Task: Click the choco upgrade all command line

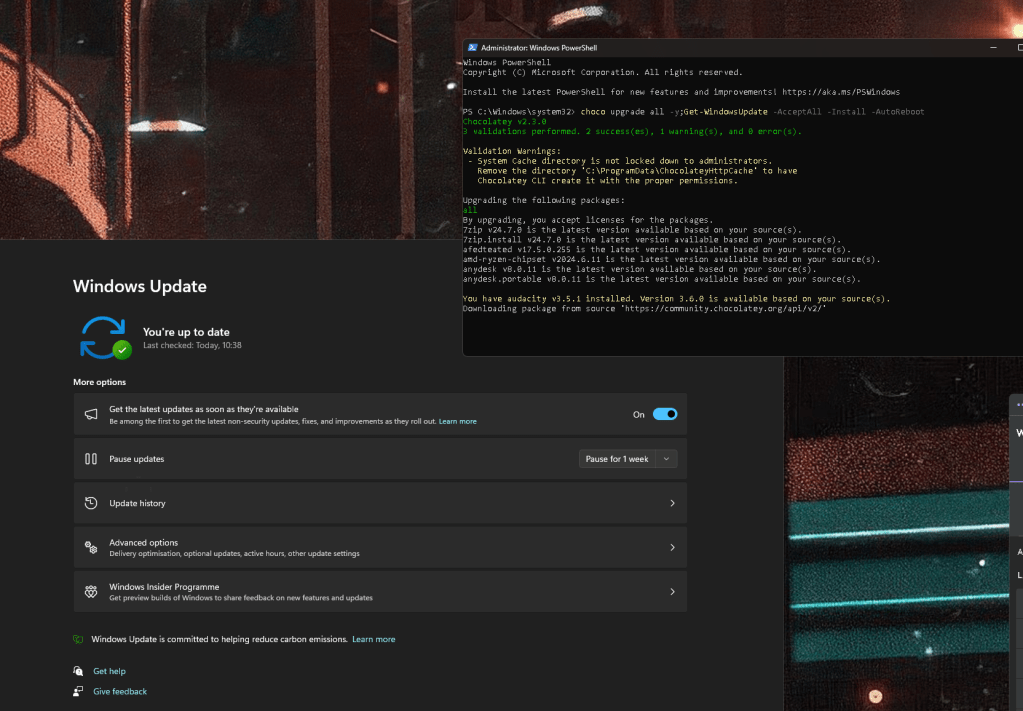Action: [694, 112]
